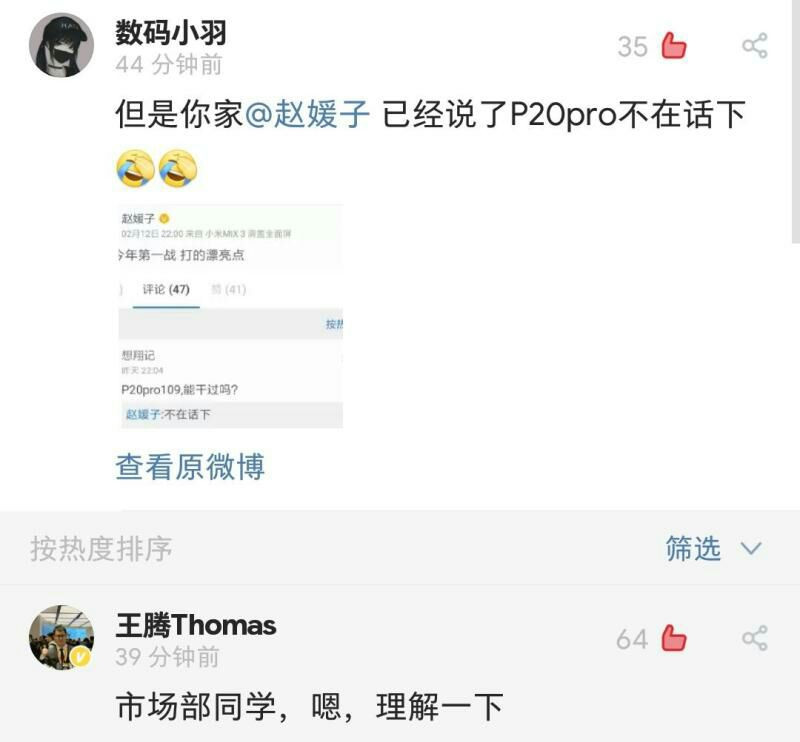Toggle the like thumb on 王腾Thomas's comment
This screenshot has width=800, height=742.
(x=673, y=638)
